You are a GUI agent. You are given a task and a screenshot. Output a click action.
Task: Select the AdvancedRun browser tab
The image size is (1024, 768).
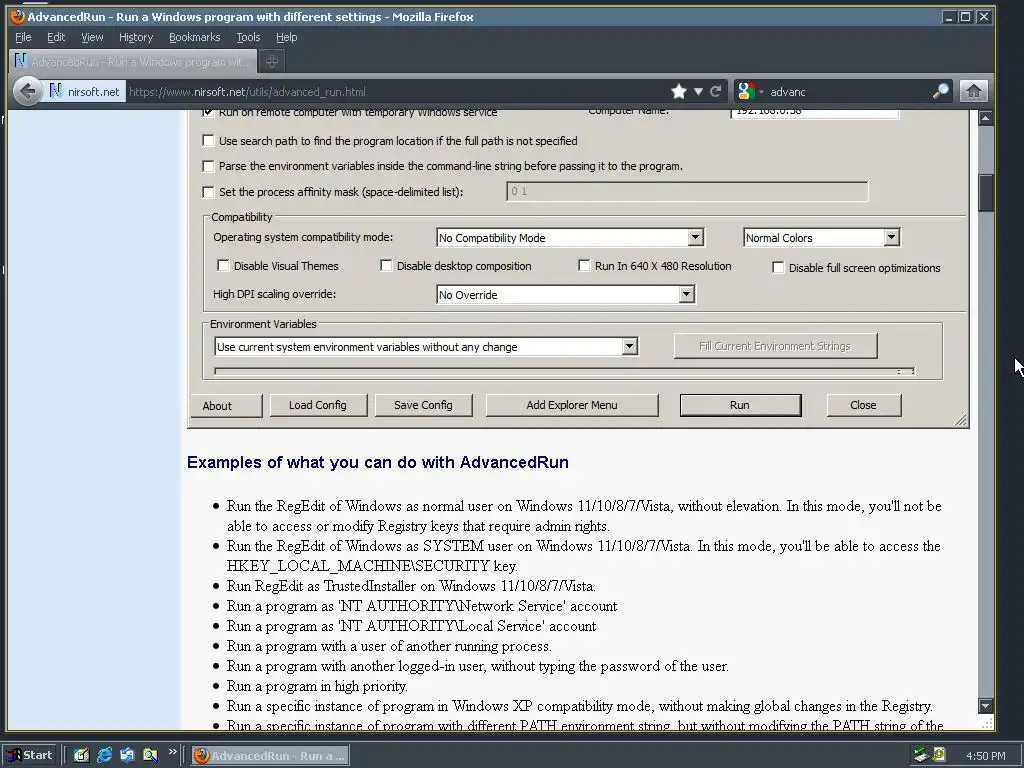(x=133, y=61)
